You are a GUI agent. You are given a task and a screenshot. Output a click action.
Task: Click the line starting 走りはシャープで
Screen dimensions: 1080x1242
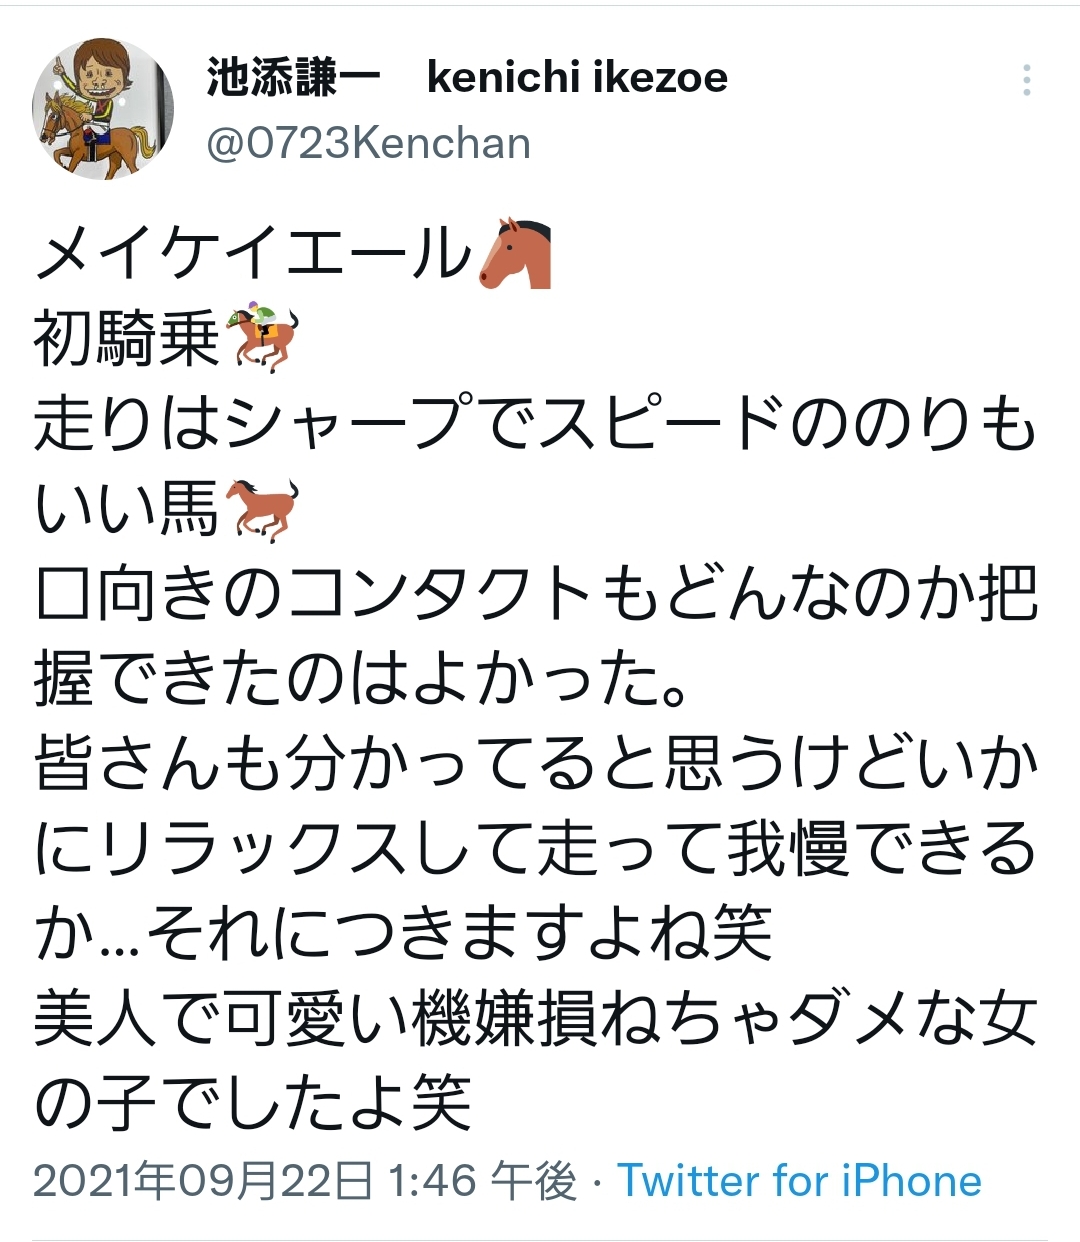click(x=536, y=424)
